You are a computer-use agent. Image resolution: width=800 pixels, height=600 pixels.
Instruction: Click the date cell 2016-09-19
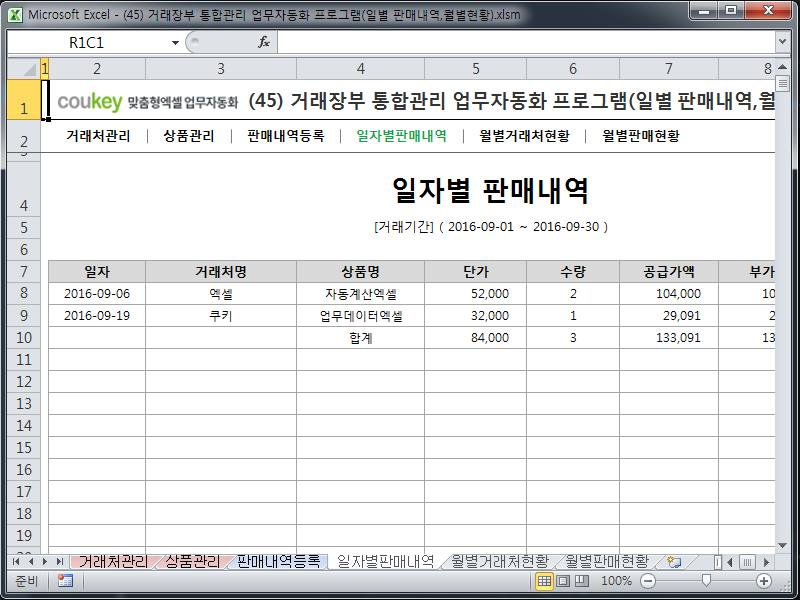coord(97,316)
